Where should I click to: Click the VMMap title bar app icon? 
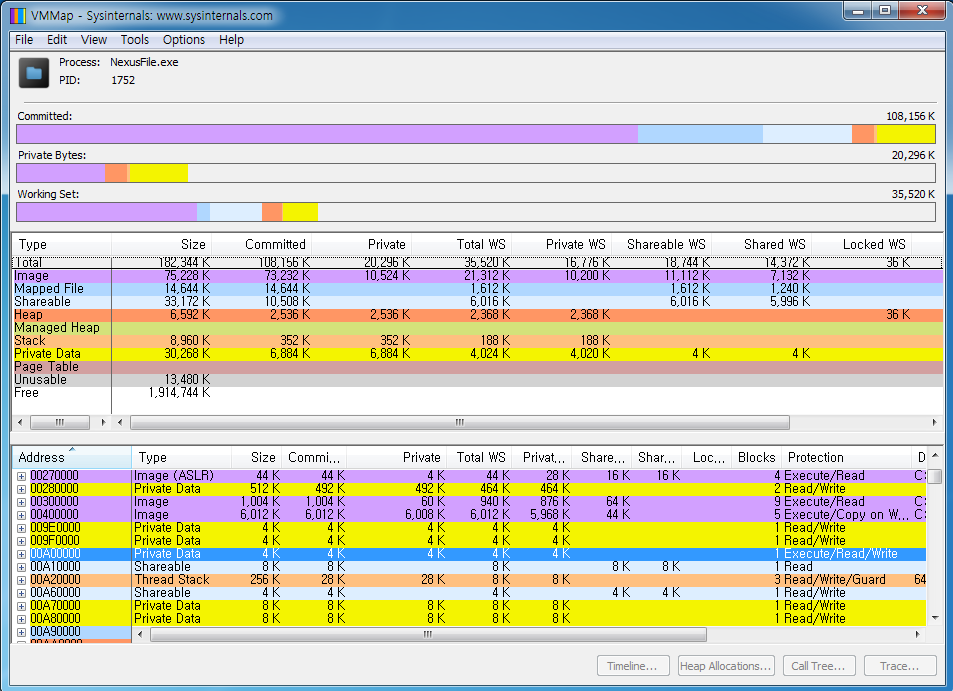pyautogui.click(x=18, y=15)
